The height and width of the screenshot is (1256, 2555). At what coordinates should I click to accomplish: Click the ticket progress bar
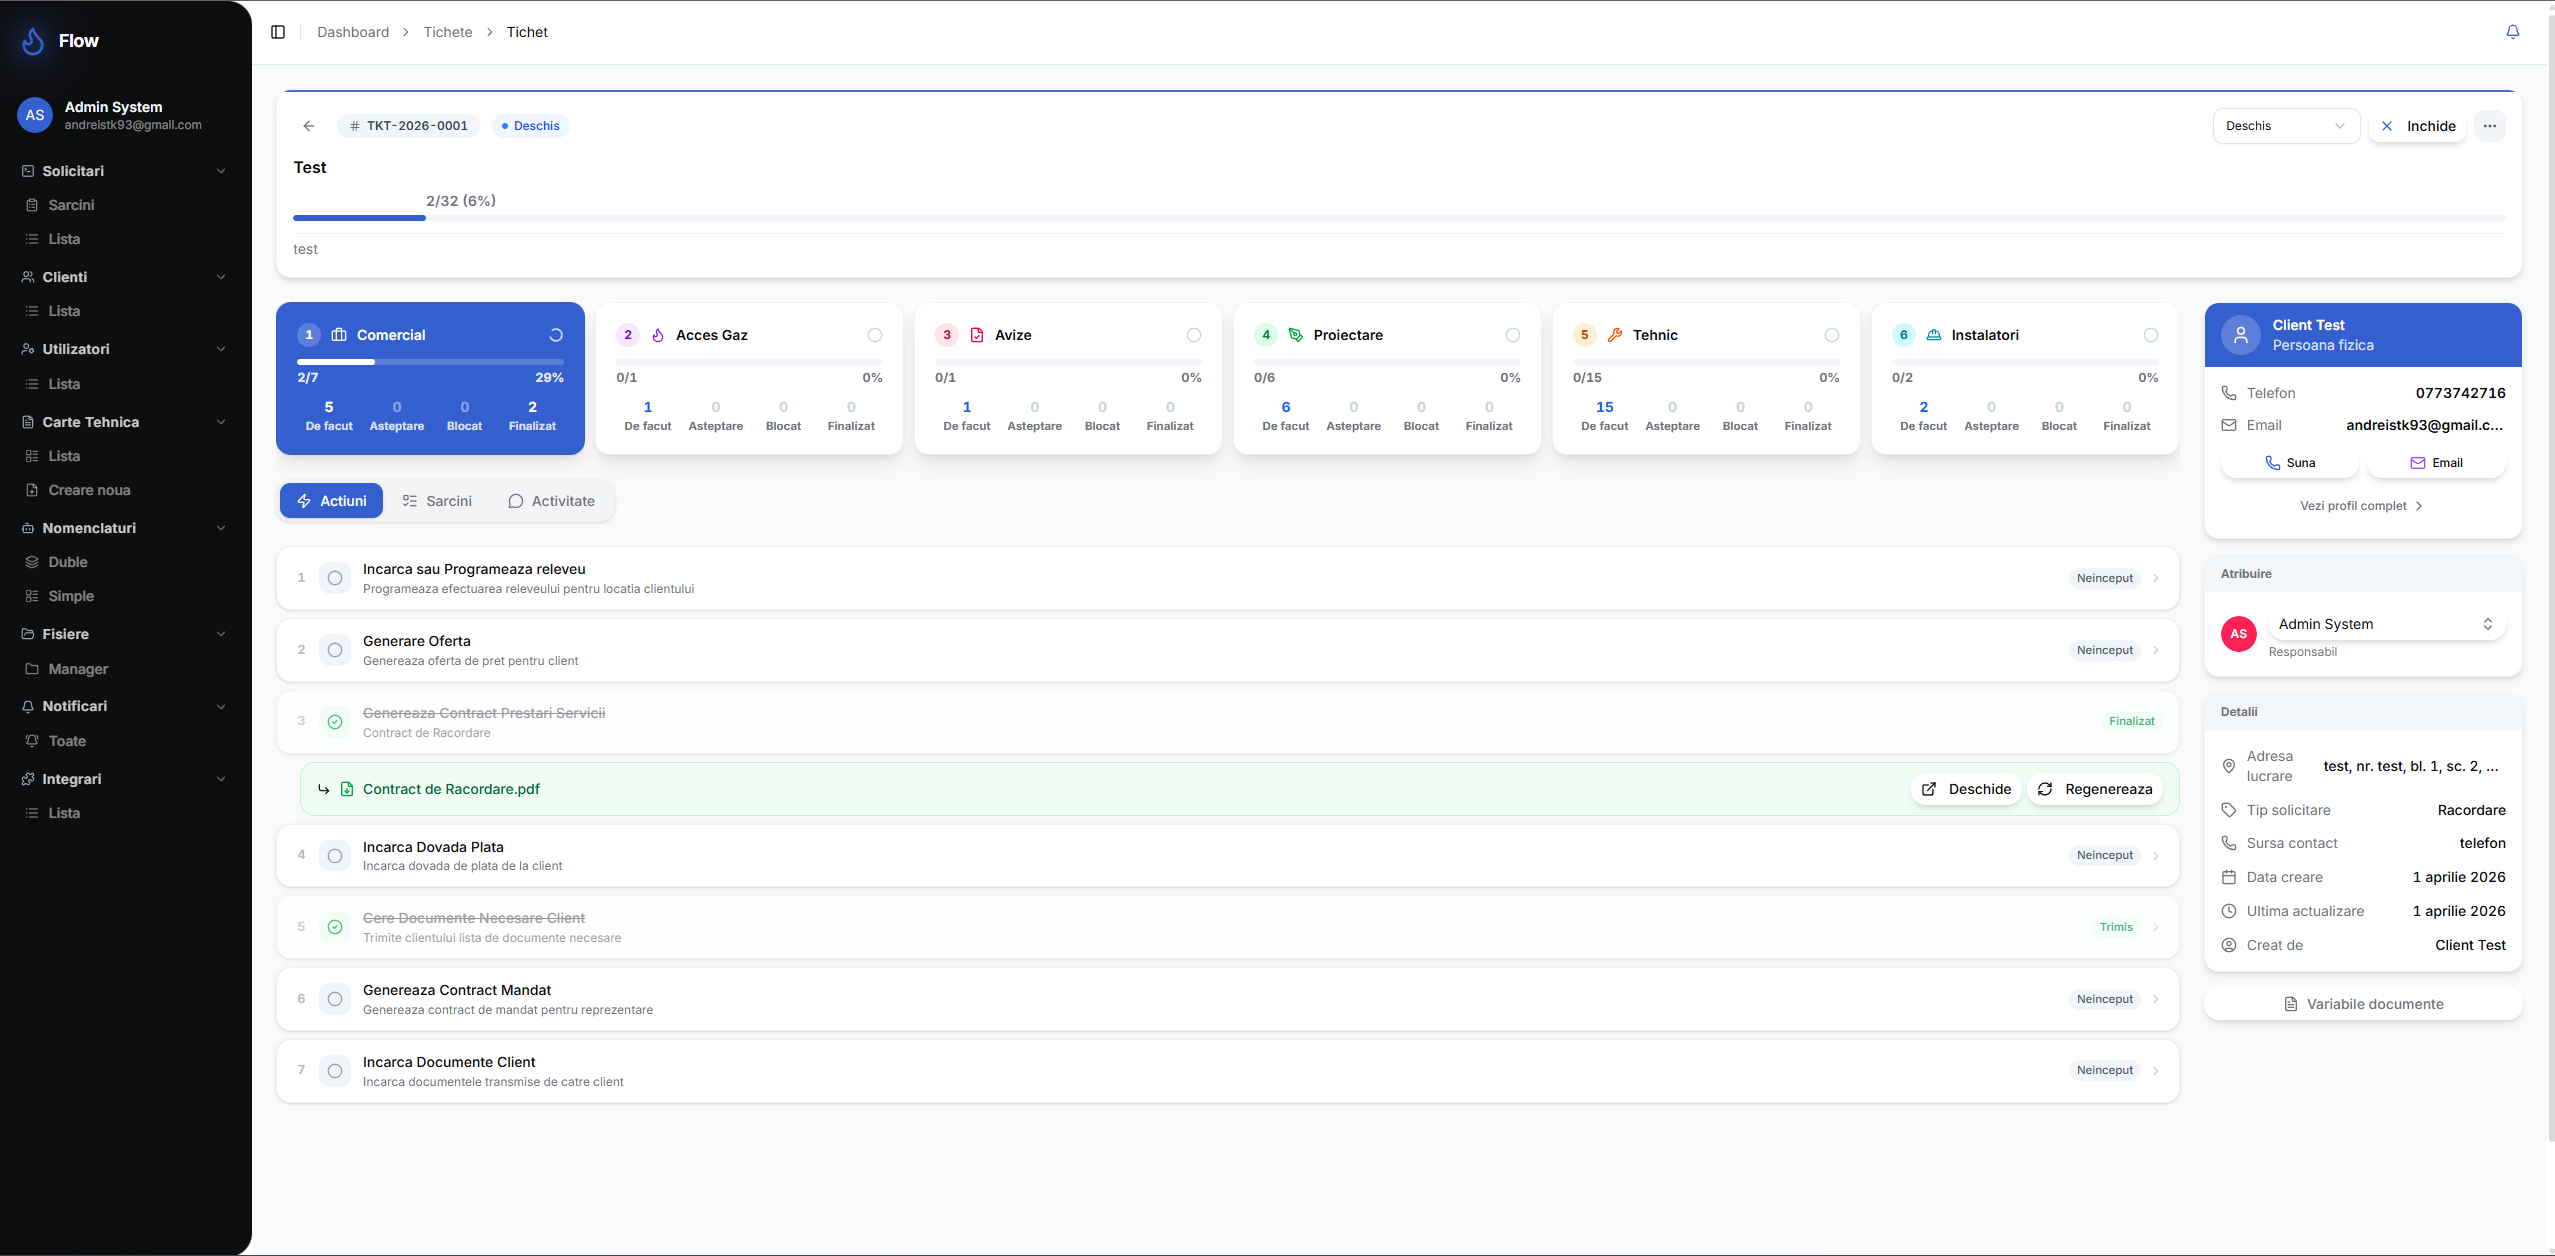(x=1398, y=217)
